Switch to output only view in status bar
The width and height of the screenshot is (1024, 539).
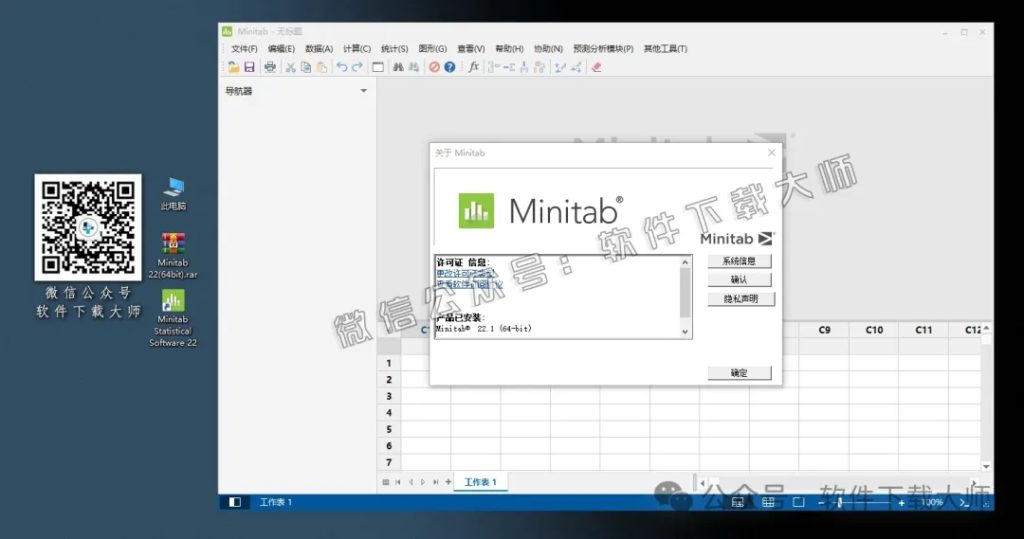click(x=798, y=502)
